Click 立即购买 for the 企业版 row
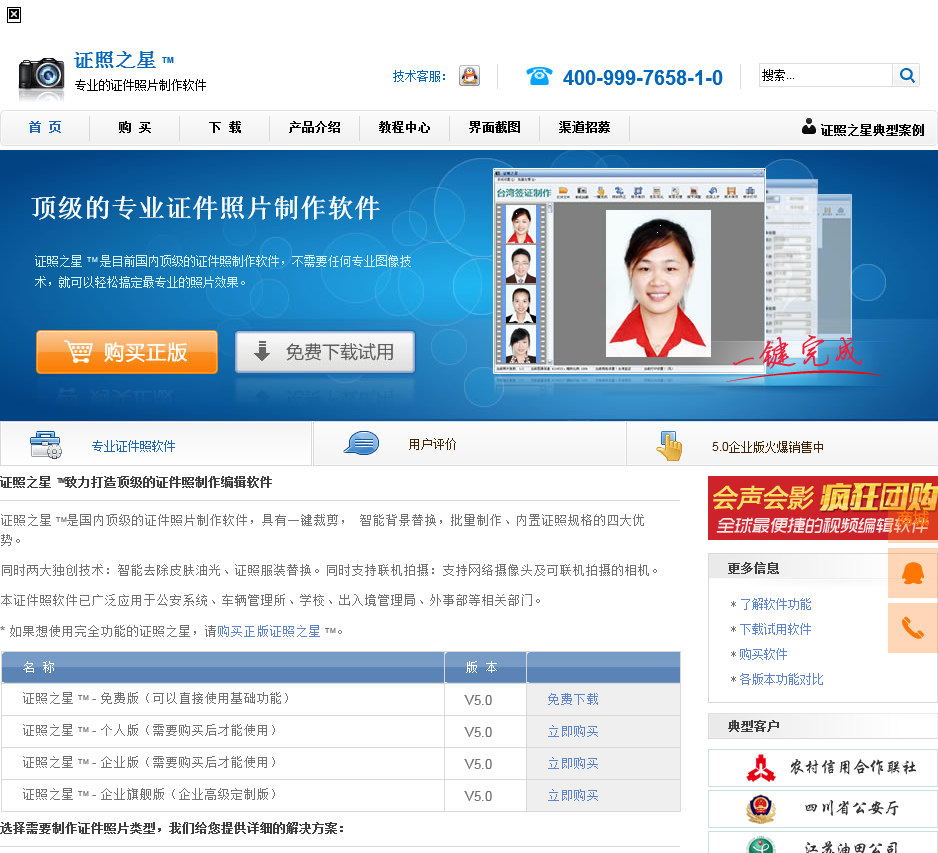Viewport: 938px width, 853px height. click(573, 763)
